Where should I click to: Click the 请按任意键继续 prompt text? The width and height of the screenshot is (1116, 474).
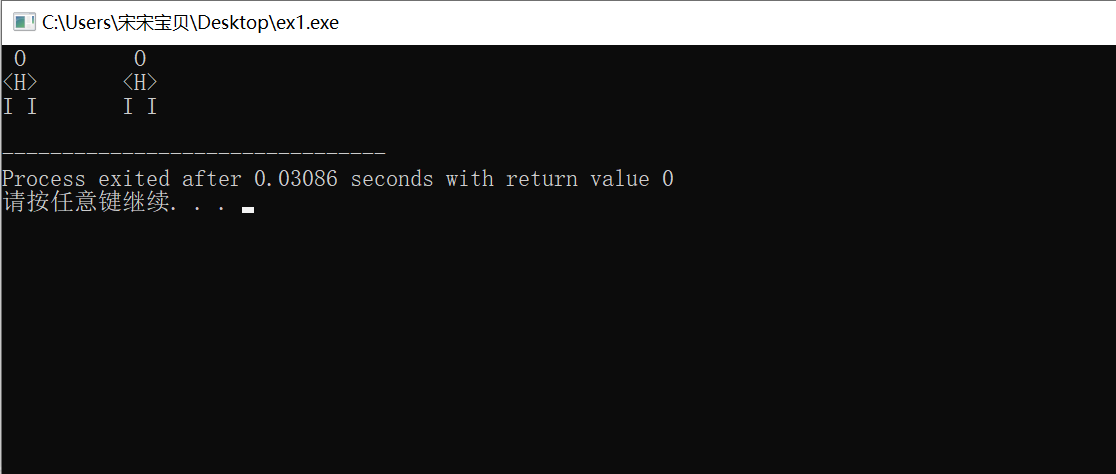85,203
